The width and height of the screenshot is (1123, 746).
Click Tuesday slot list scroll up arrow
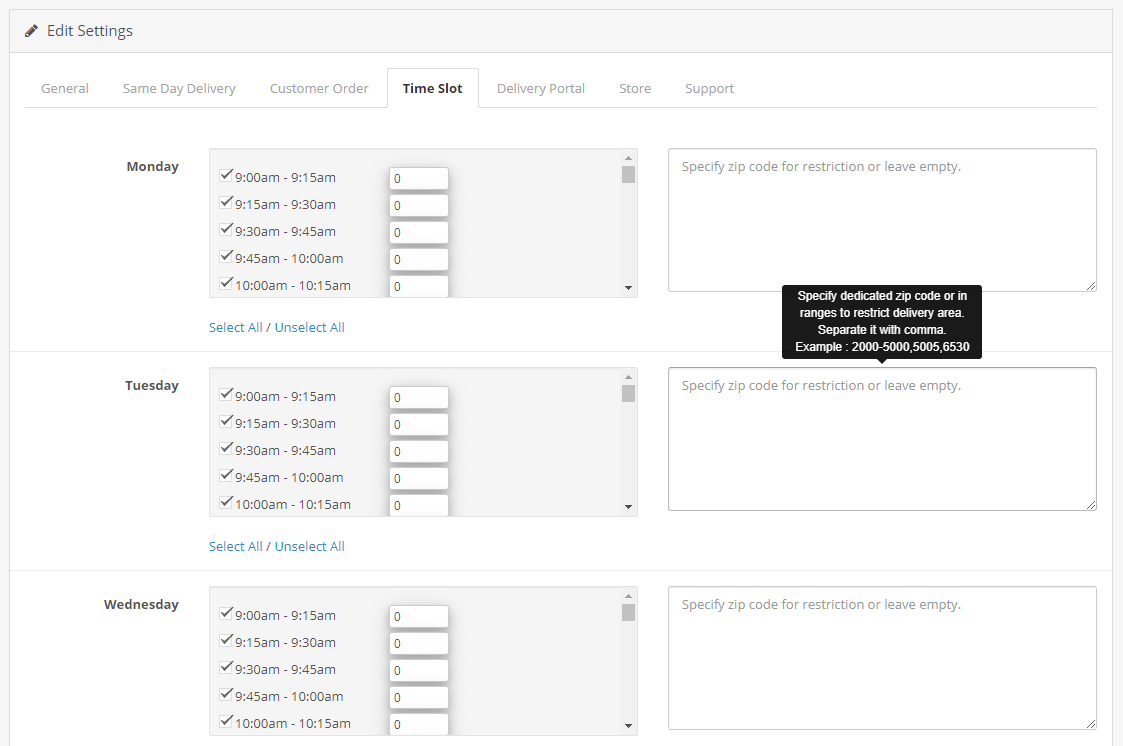coord(628,377)
